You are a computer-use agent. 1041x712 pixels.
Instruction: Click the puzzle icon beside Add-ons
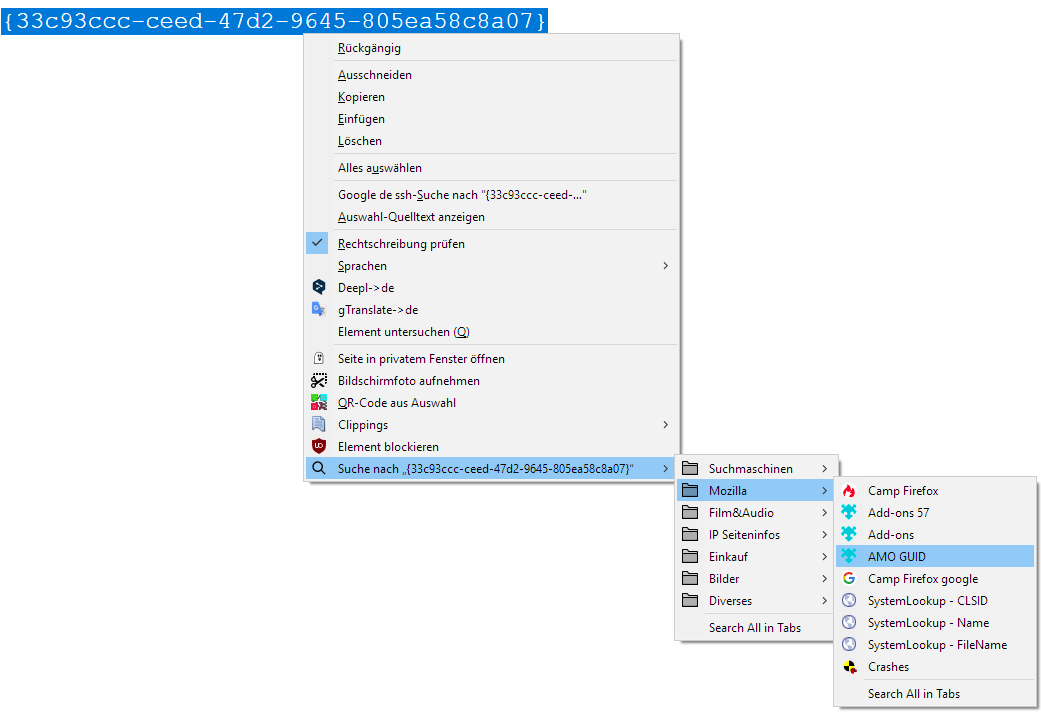849,534
